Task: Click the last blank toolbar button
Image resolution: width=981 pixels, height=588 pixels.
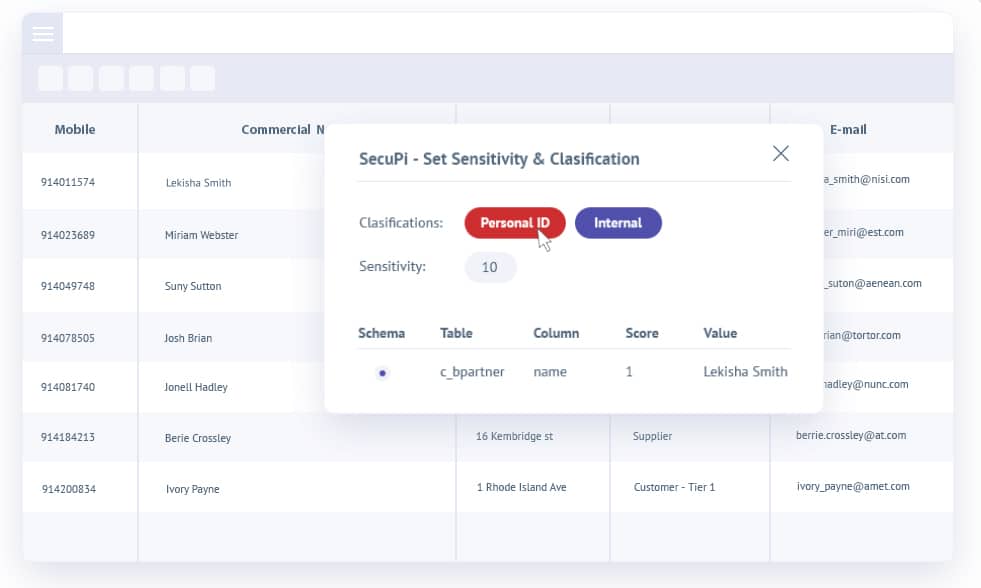Action: click(x=202, y=78)
